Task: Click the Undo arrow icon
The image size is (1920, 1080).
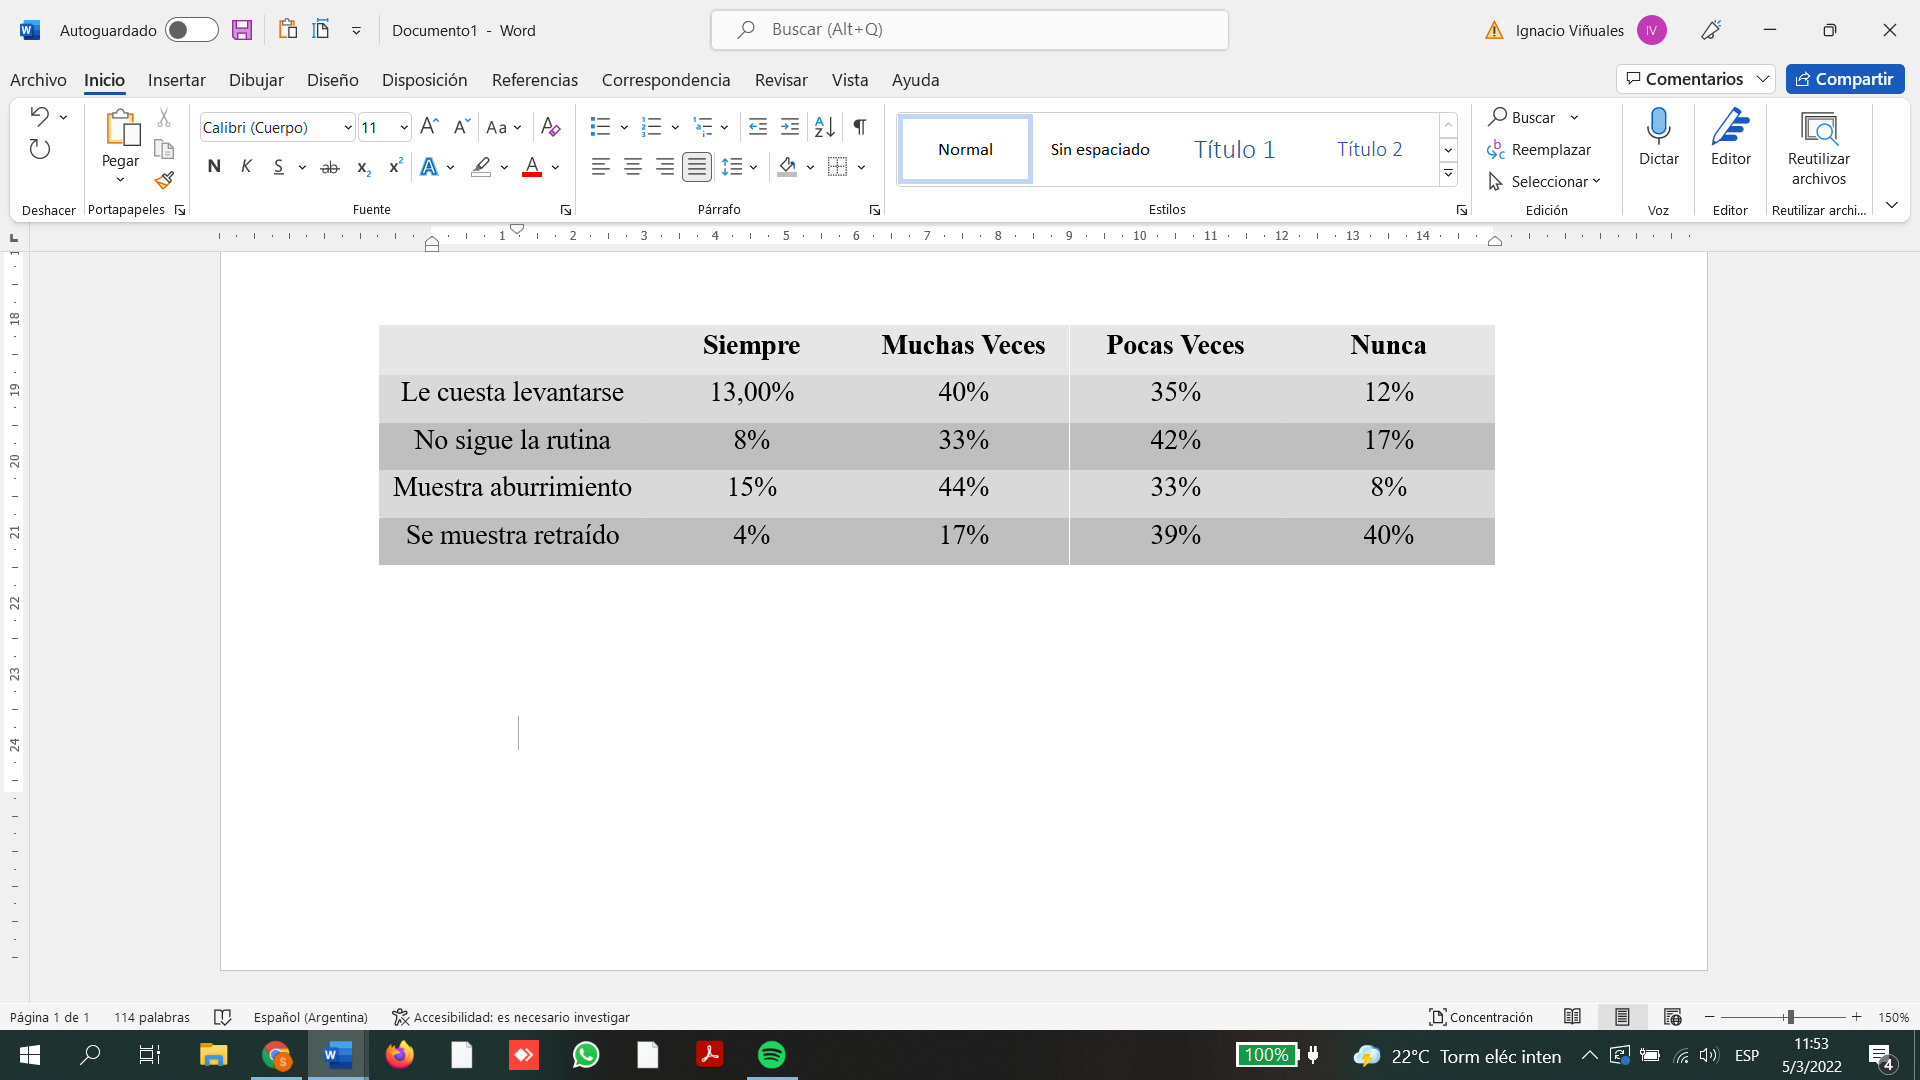Action: point(39,116)
